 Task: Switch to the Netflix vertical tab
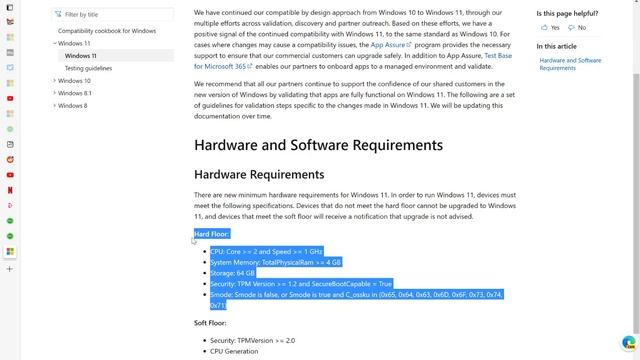click(10, 190)
